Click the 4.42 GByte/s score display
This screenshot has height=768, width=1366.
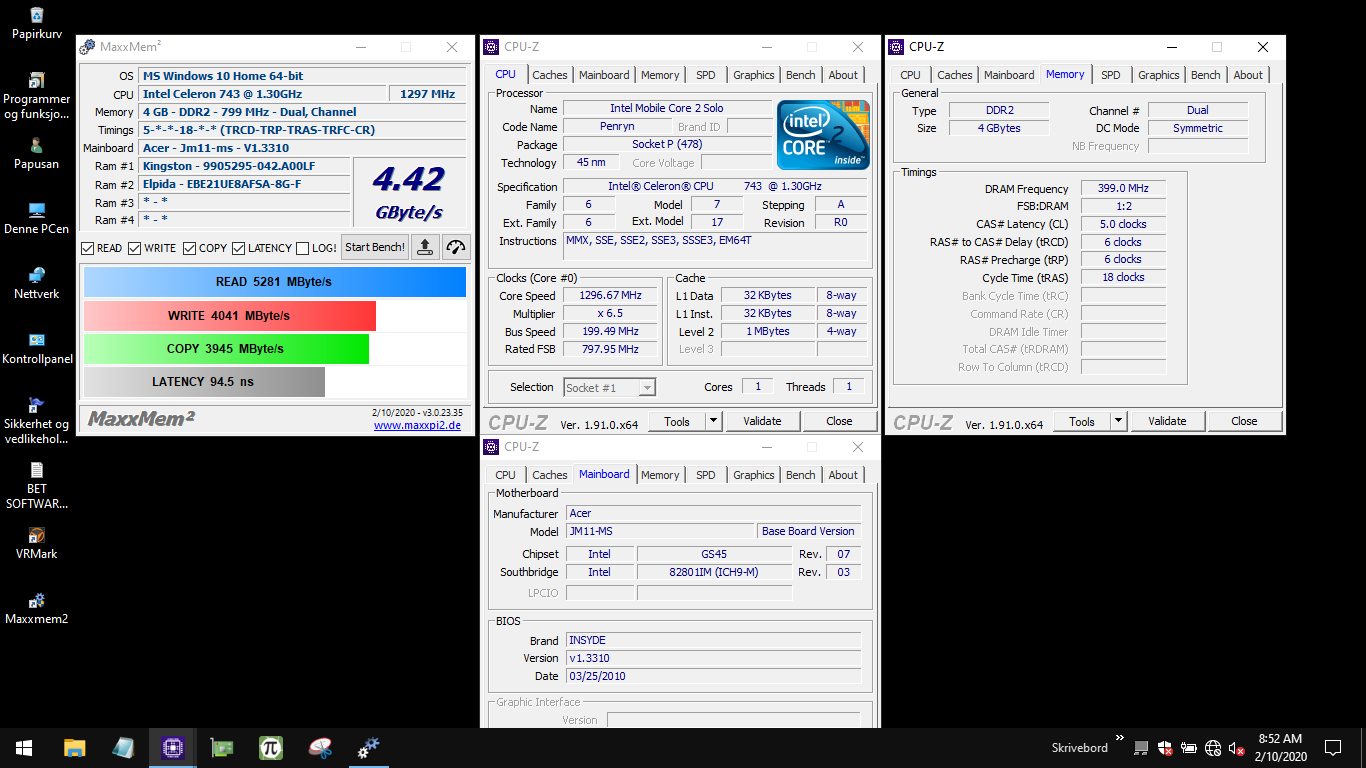(x=409, y=192)
